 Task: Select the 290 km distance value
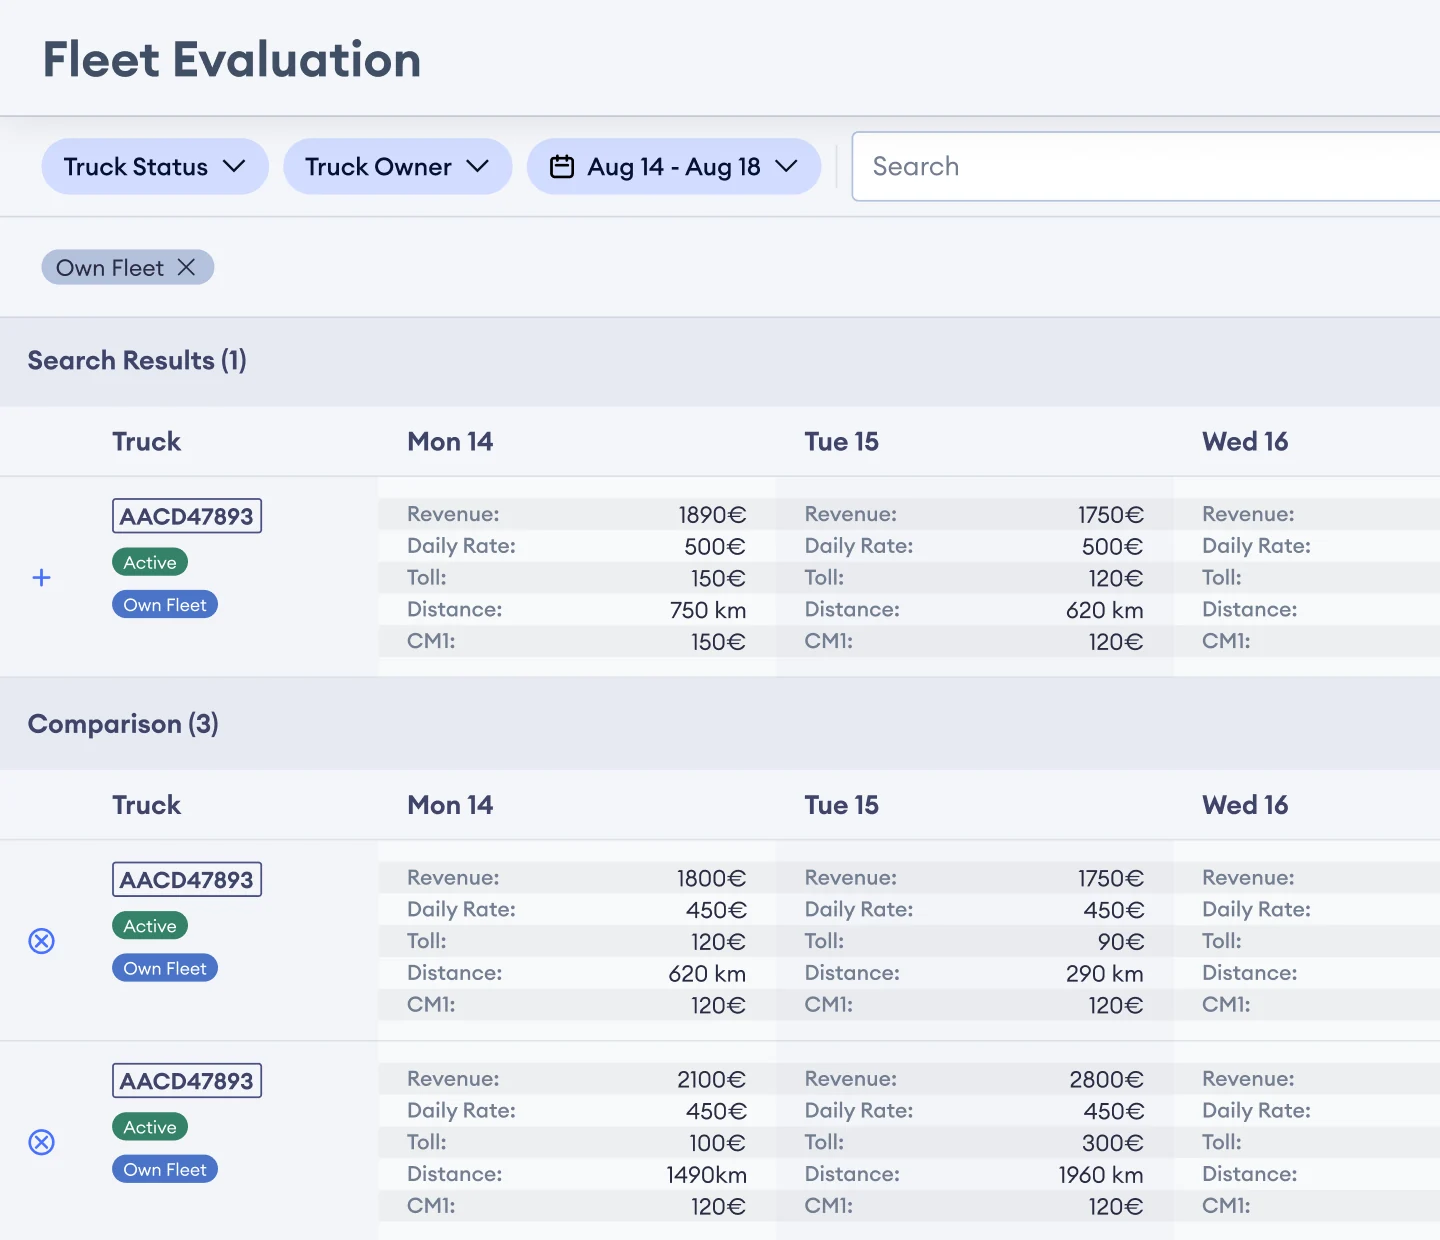click(1105, 974)
